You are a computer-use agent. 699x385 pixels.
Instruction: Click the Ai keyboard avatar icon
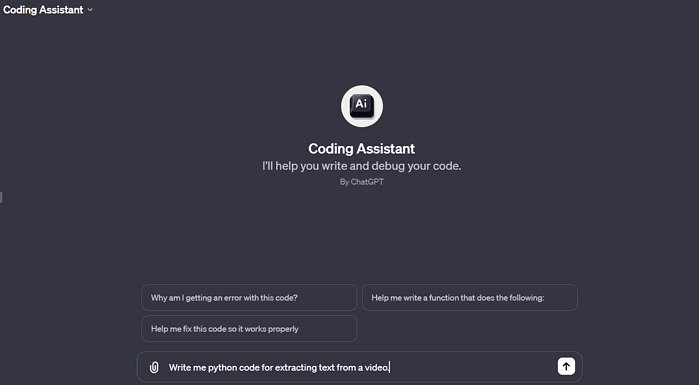pos(362,106)
